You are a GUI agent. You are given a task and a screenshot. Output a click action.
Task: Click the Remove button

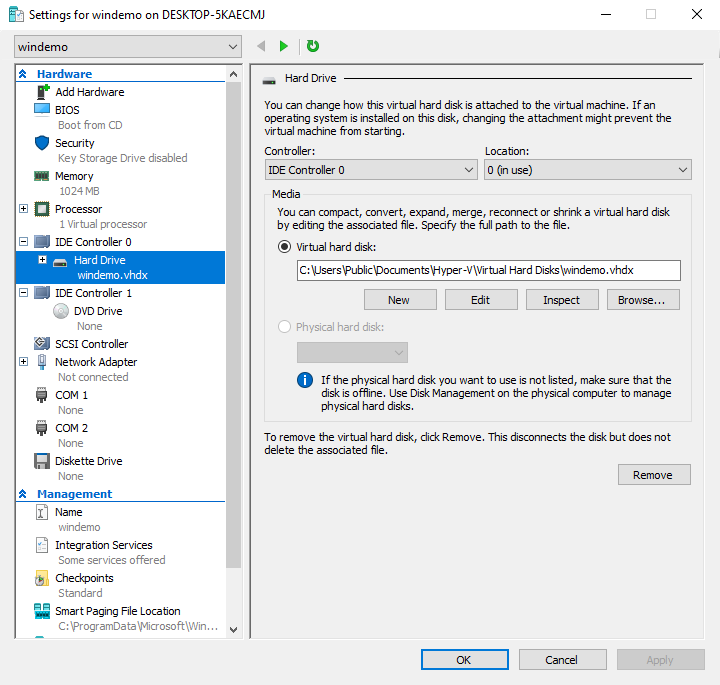(653, 475)
